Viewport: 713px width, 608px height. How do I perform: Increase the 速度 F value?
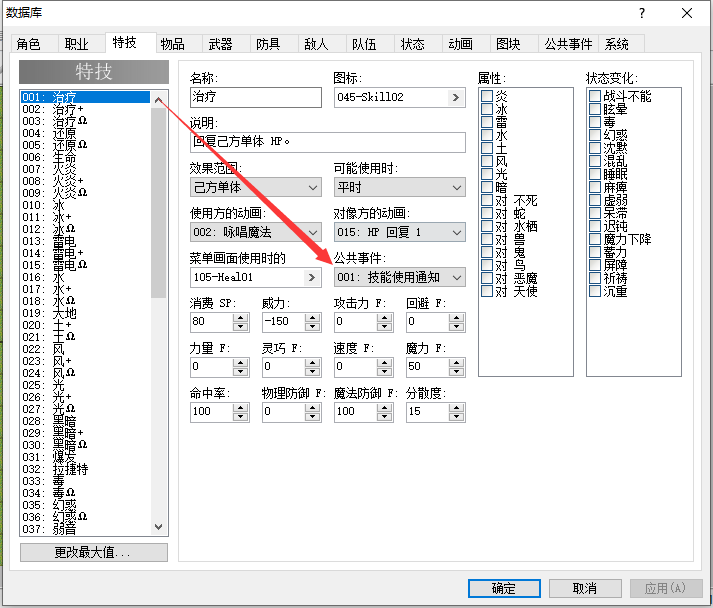click(385, 362)
